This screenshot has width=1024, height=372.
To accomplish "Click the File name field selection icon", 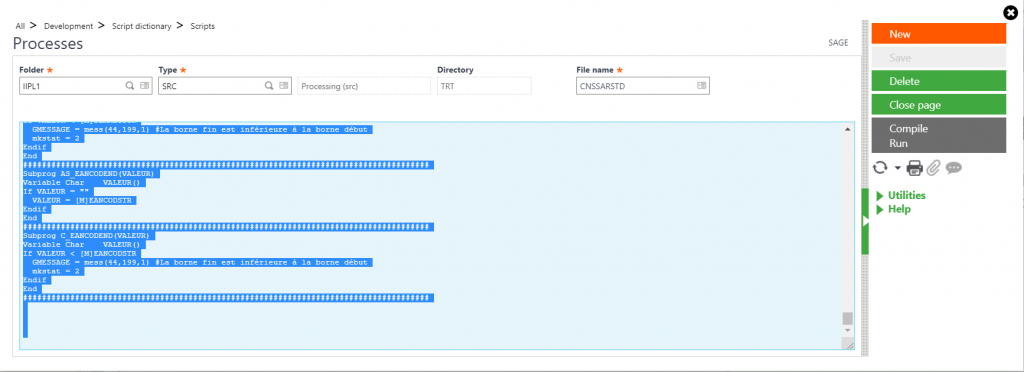I will tap(701, 86).
